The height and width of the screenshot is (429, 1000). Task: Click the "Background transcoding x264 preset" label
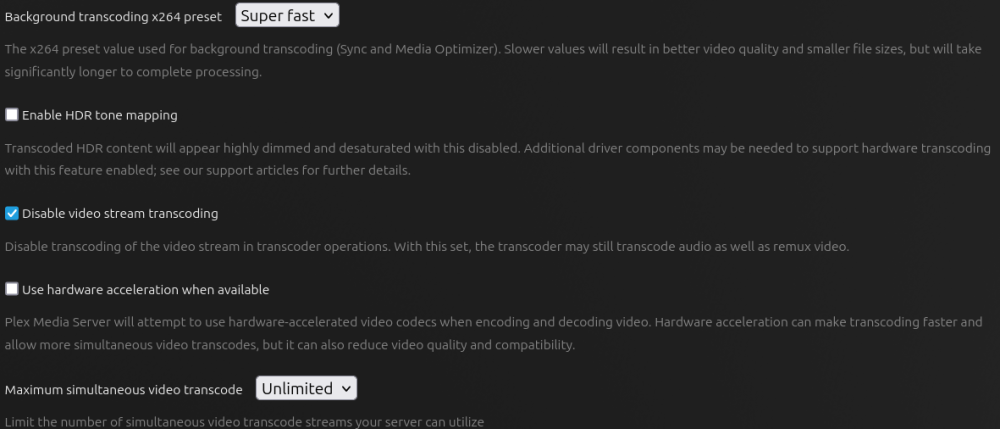click(113, 17)
